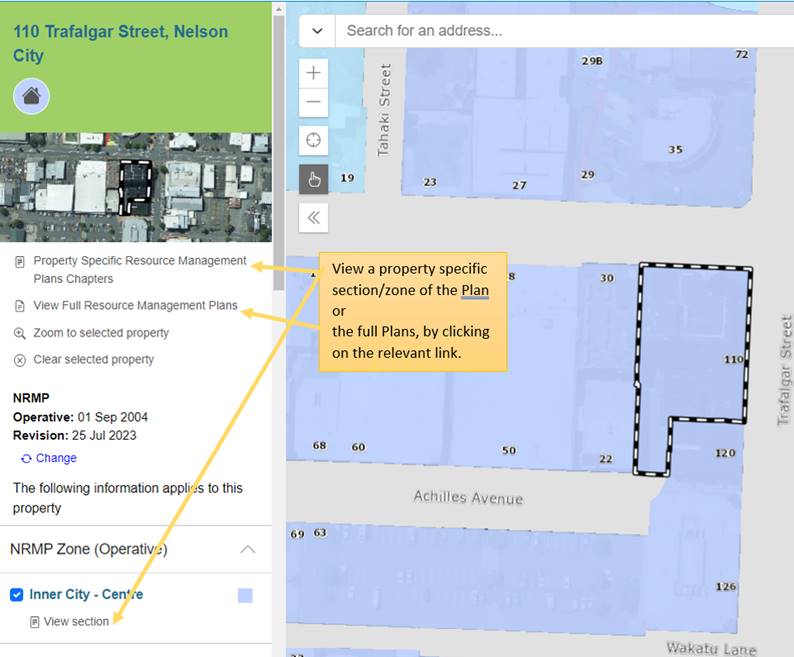Click the parcel labelled 72 on the map
This screenshot has height=657, width=794.
tap(742, 54)
